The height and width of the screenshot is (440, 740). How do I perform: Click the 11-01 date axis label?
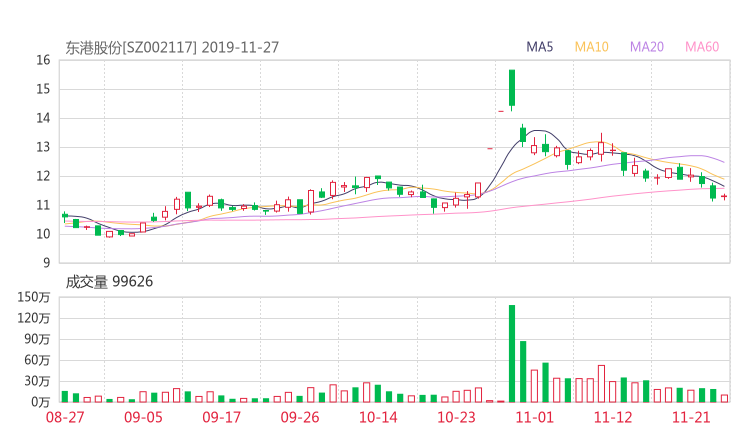click(x=534, y=417)
